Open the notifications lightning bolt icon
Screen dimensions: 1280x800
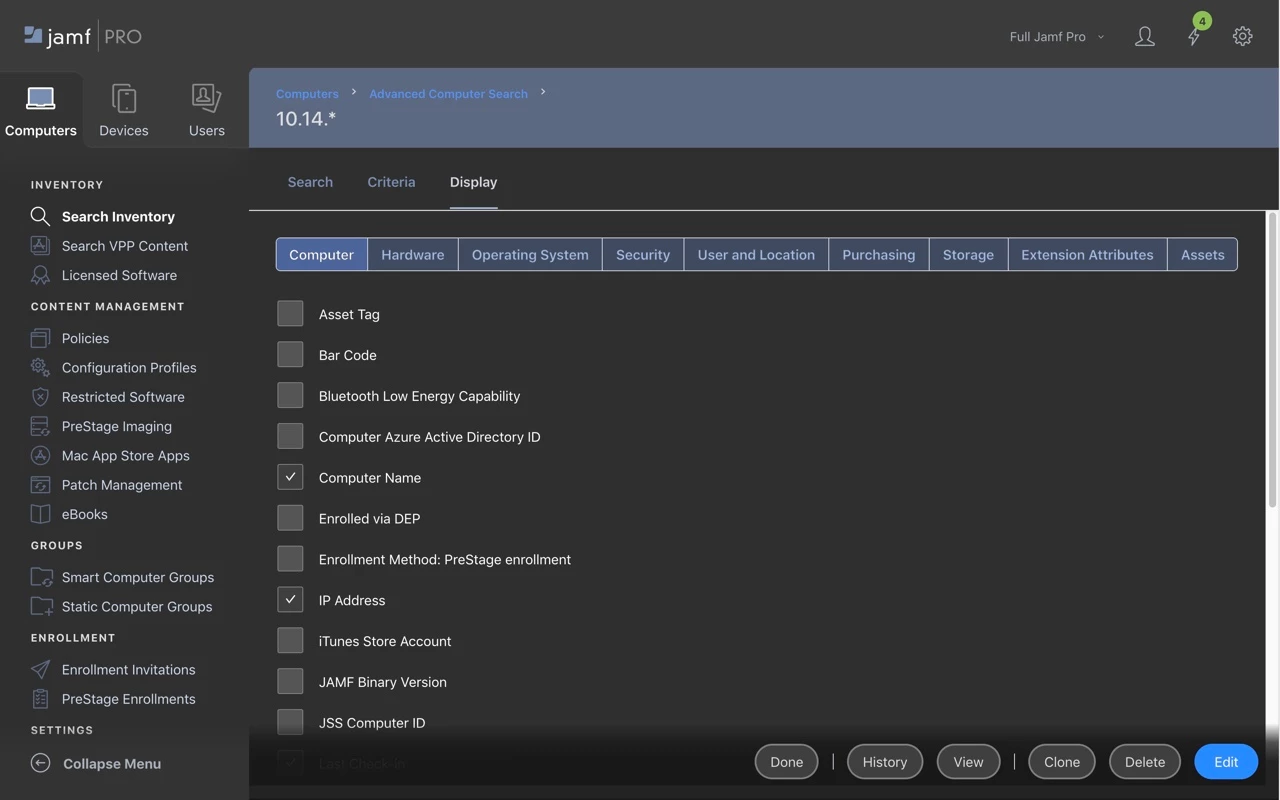(x=1194, y=36)
